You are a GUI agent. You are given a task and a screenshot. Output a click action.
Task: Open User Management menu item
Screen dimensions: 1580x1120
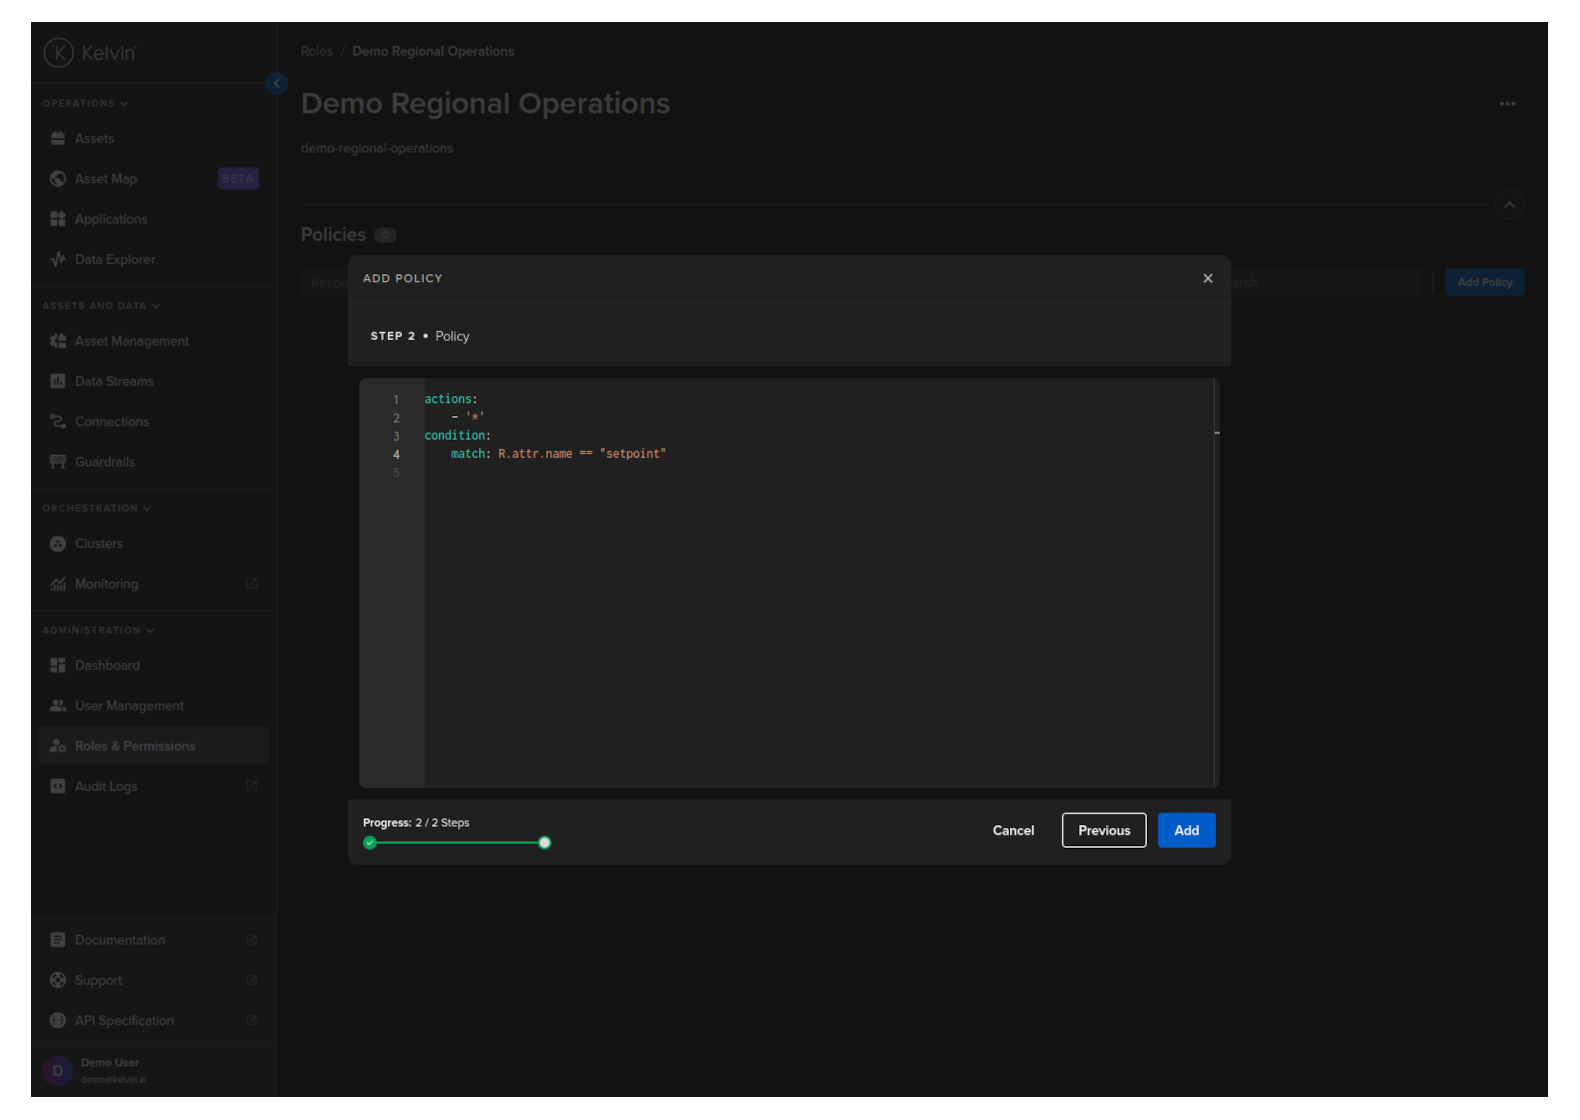[129, 706]
